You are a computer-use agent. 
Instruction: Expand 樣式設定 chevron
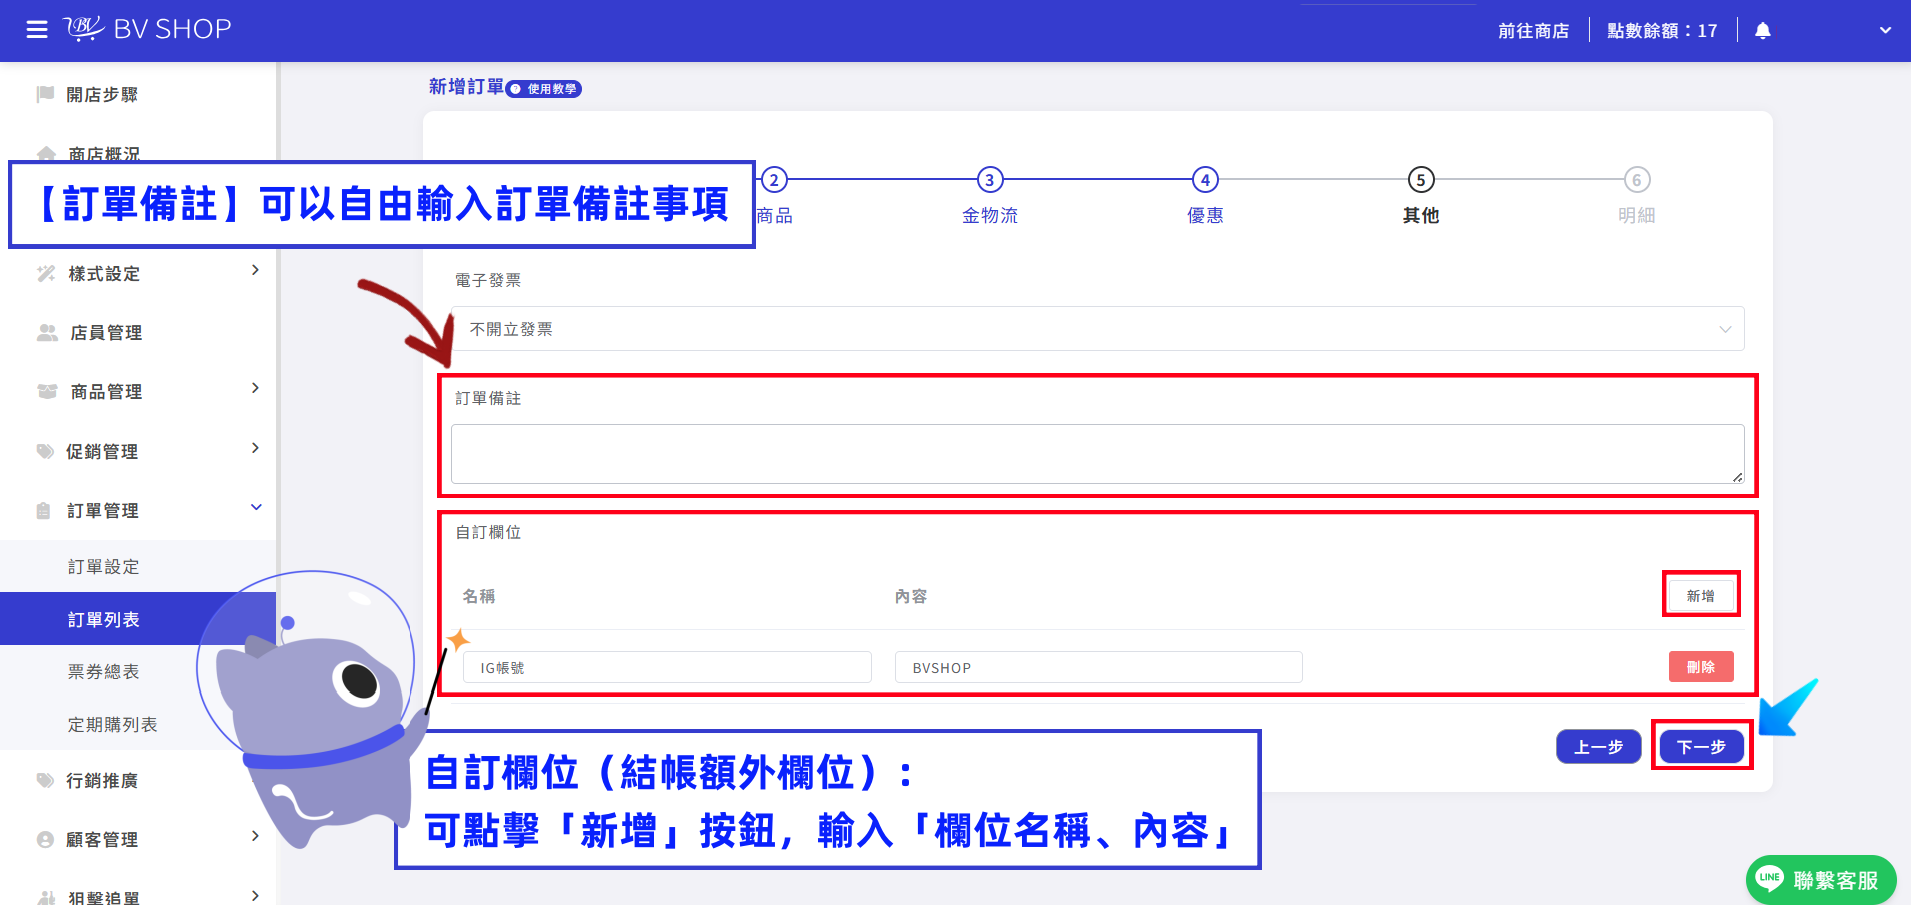tap(255, 270)
